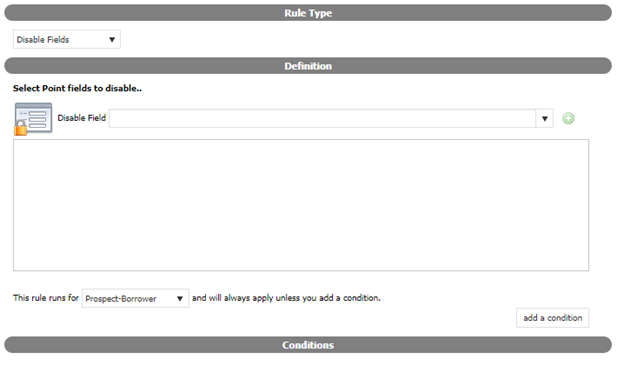Click the empty disabled fields list area
Image resolution: width=624 pixels, height=366 pixels.
(x=301, y=205)
